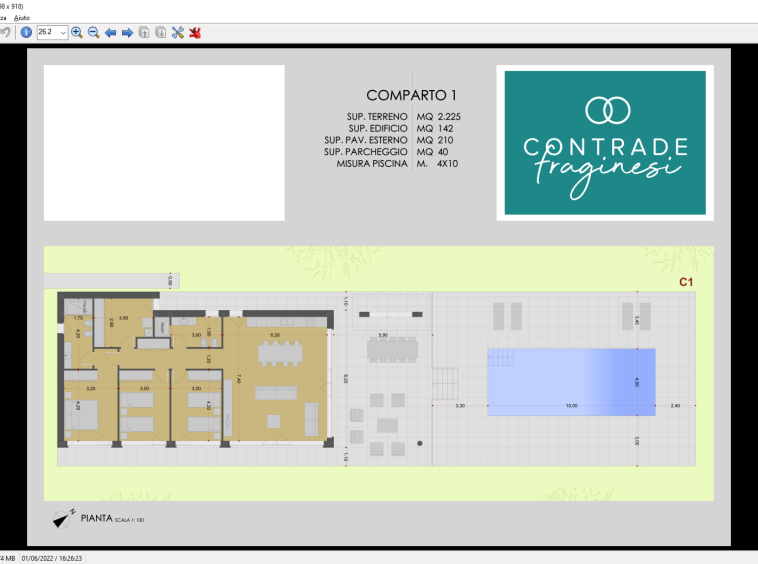Click the red IrfanView about icon

[x=195, y=32]
